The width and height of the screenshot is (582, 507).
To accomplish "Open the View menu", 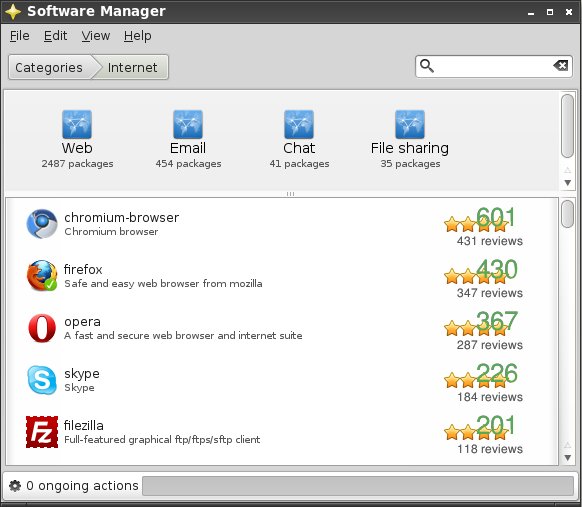I will 96,36.
